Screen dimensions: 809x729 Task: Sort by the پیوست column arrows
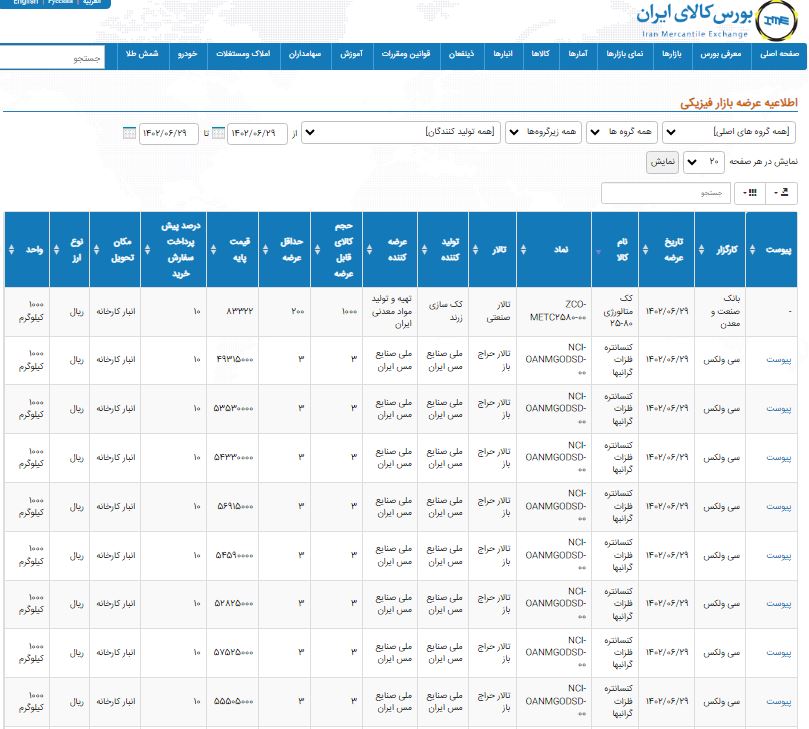tap(752, 250)
